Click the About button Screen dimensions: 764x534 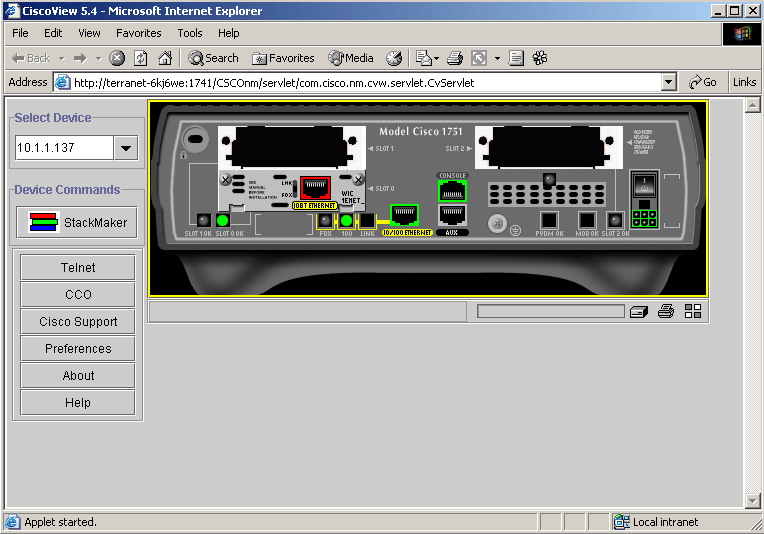pyautogui.click(x=78, y=376)
